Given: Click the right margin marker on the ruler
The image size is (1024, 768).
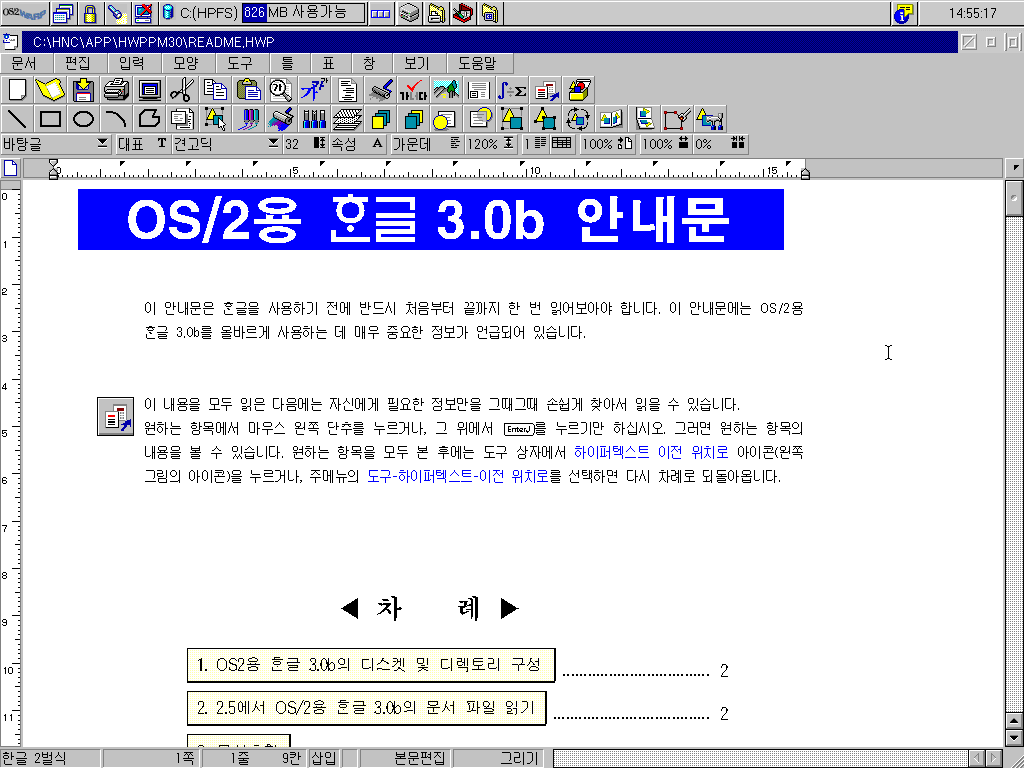Looking at the screenshot, I should (x=805, y=172).
